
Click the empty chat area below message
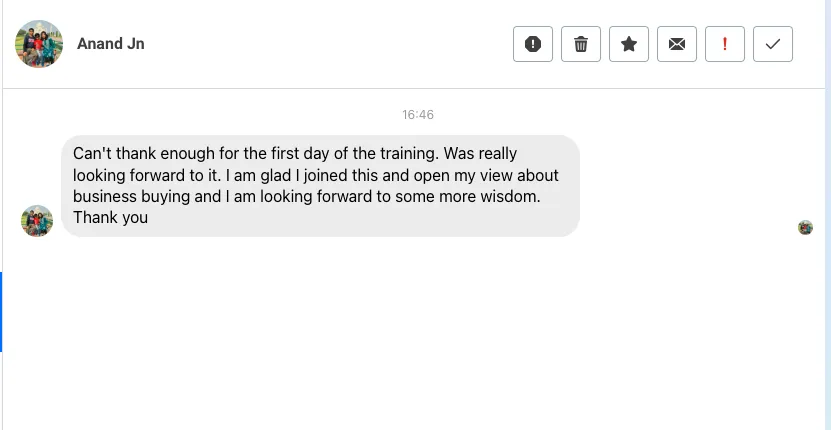click(x=413, y=334)
